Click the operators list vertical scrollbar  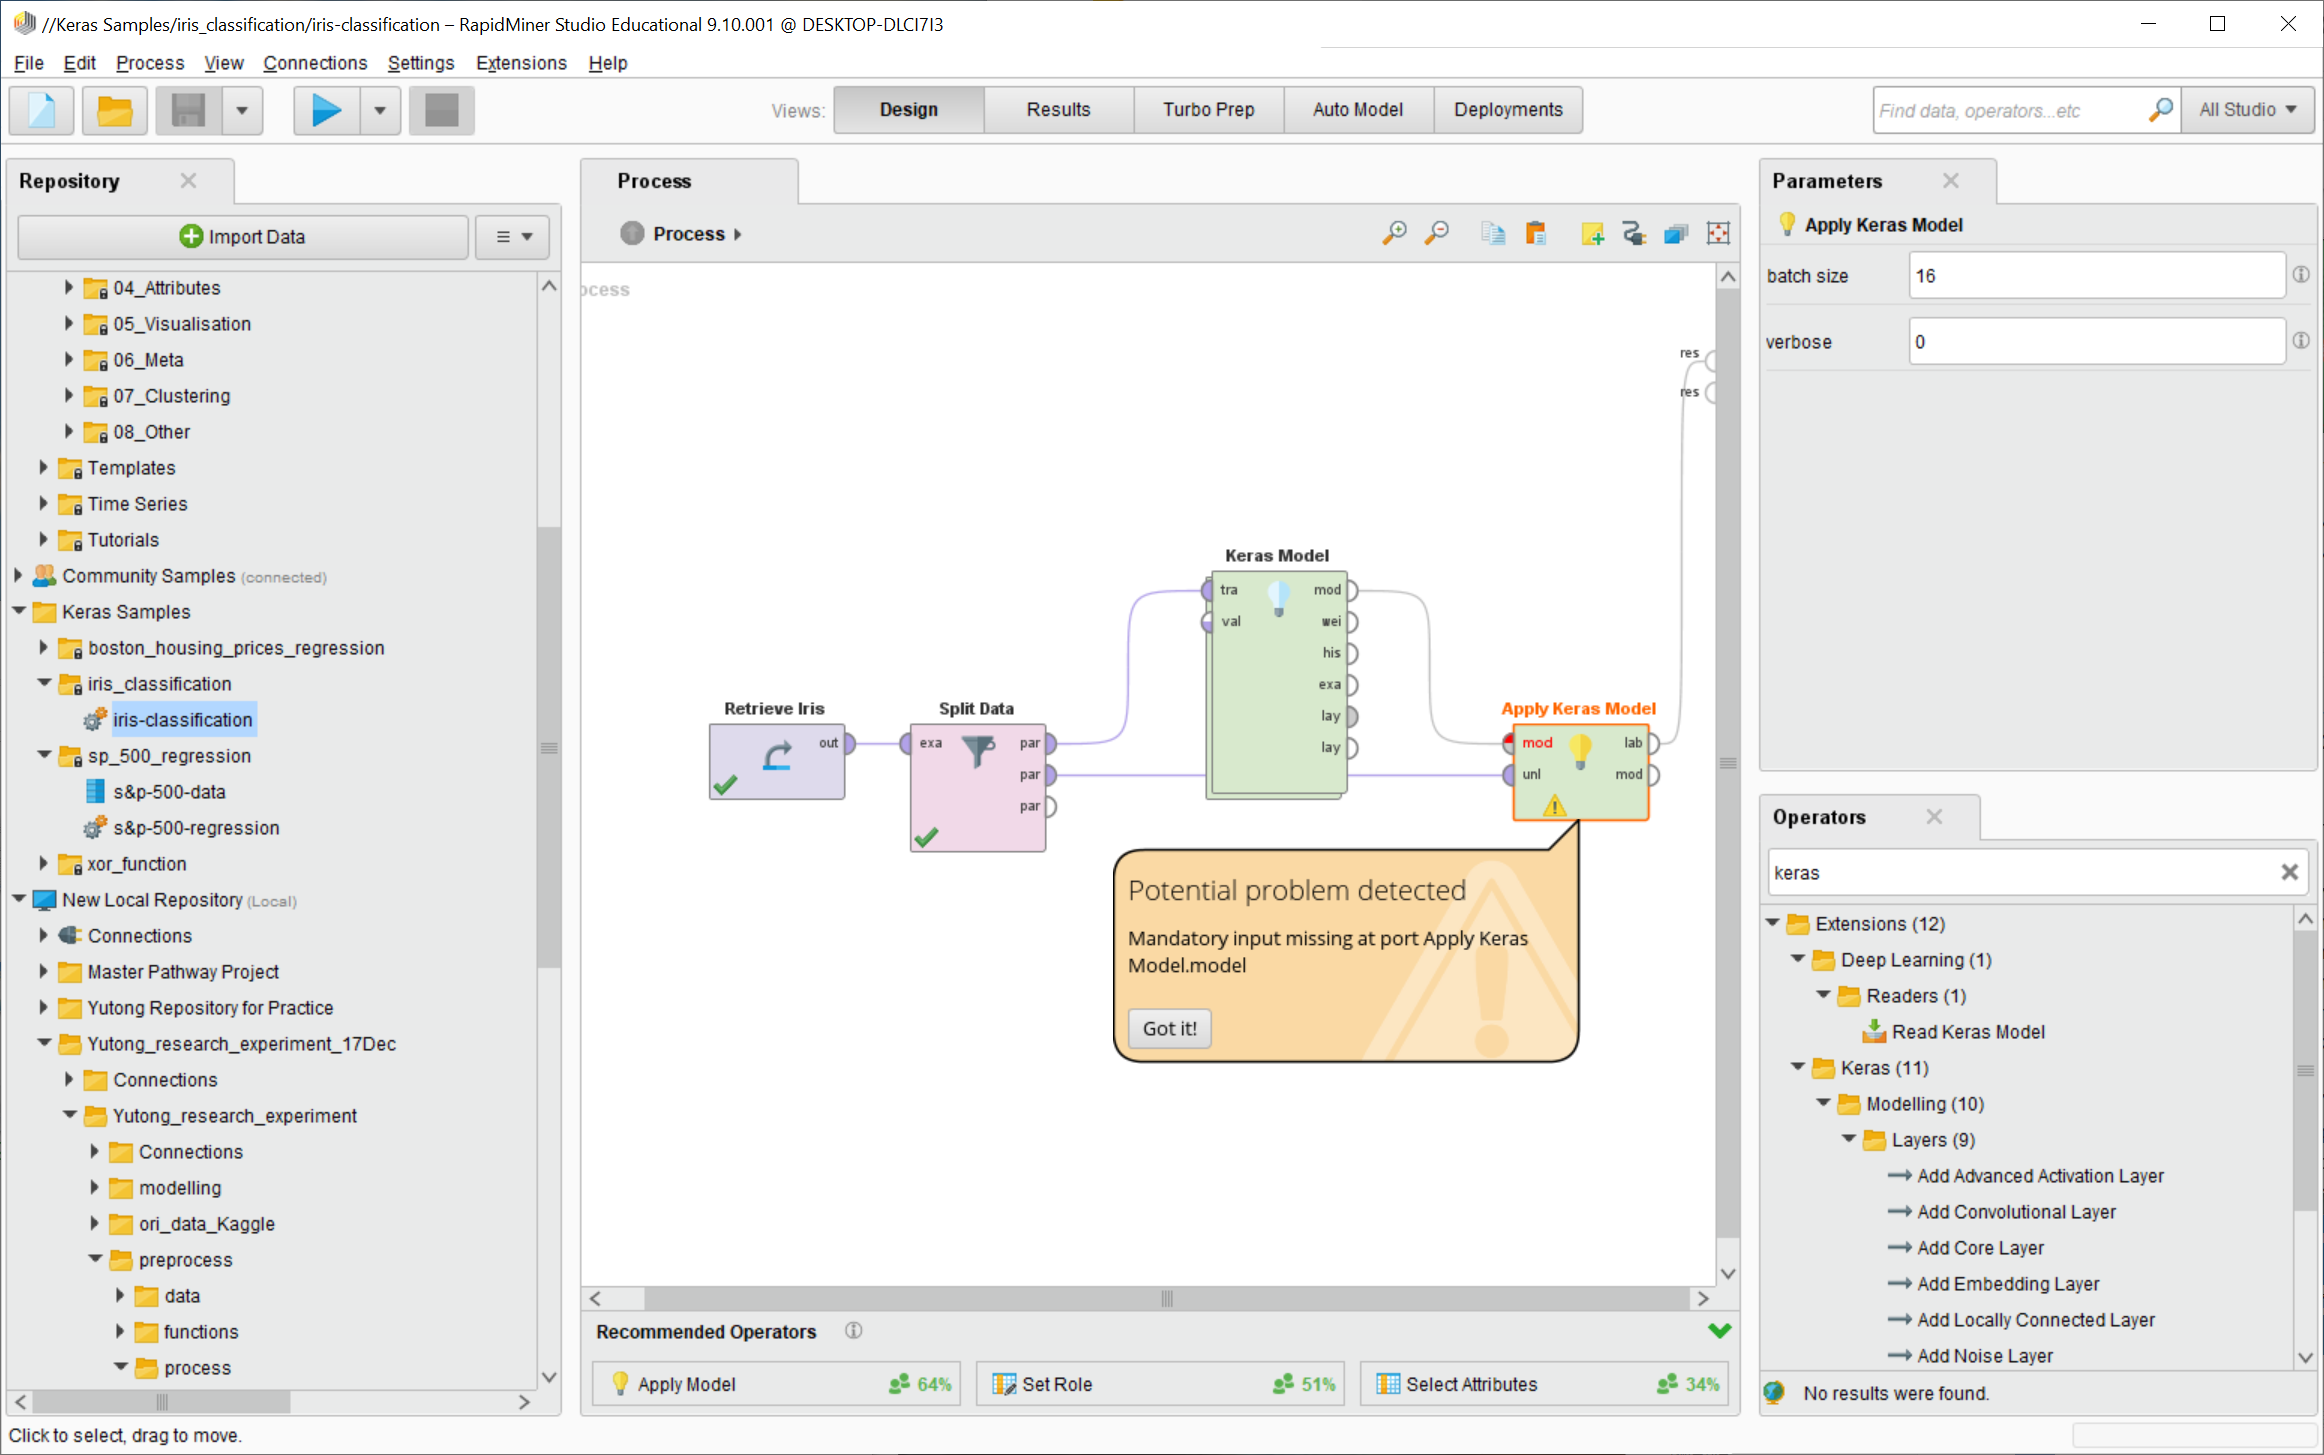[2305, 1070]
